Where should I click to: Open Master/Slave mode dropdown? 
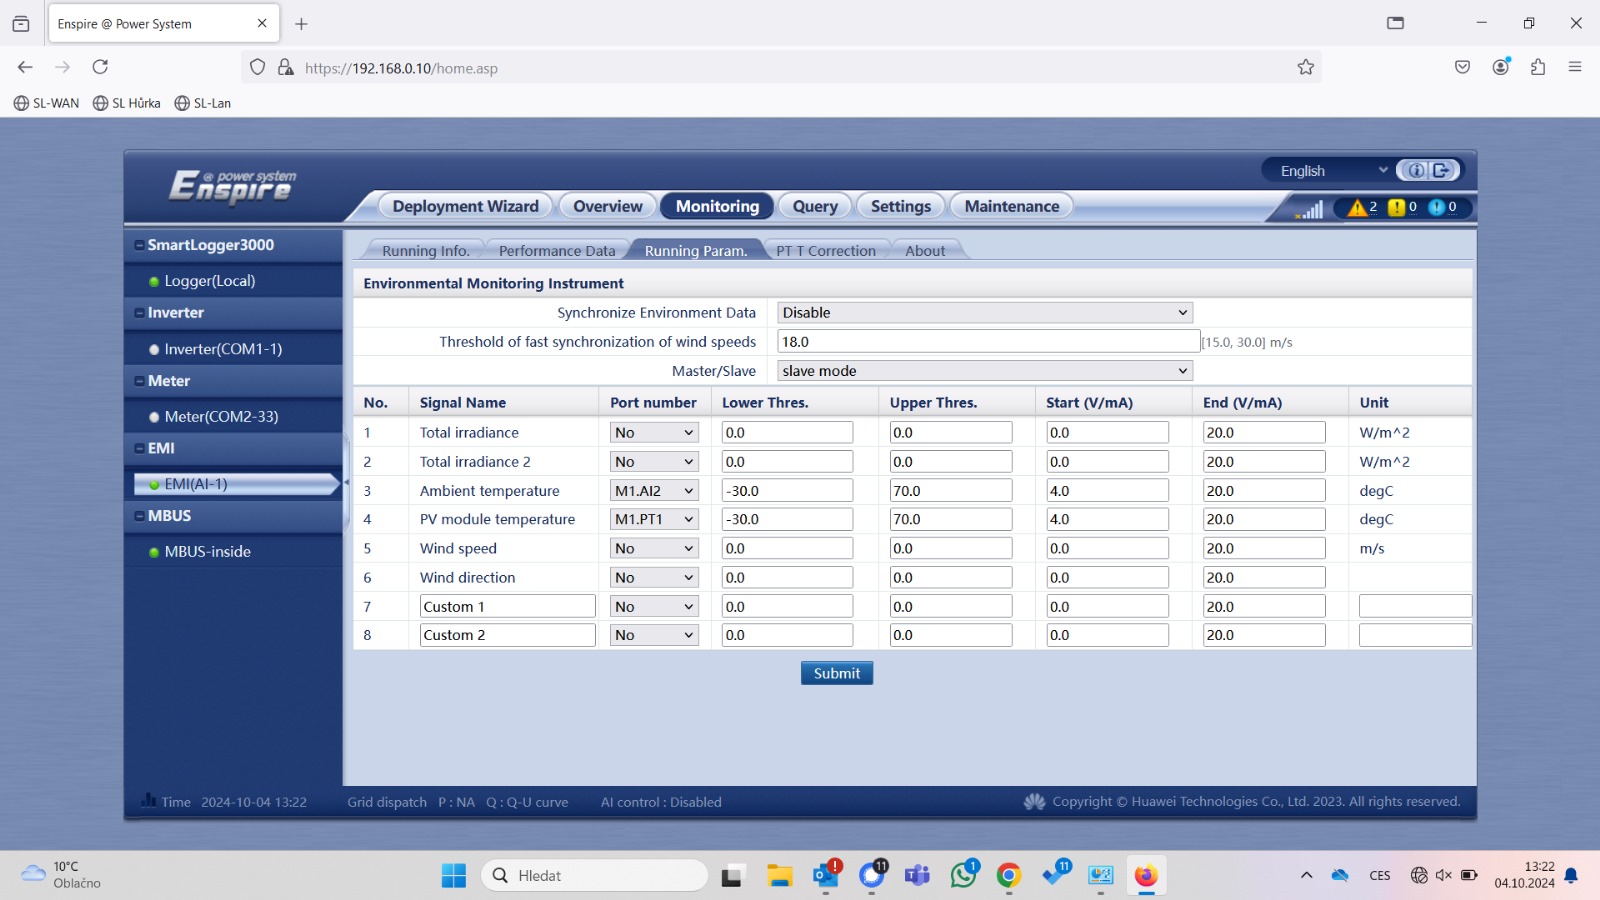pyautogui.click(x=984, y=370)
